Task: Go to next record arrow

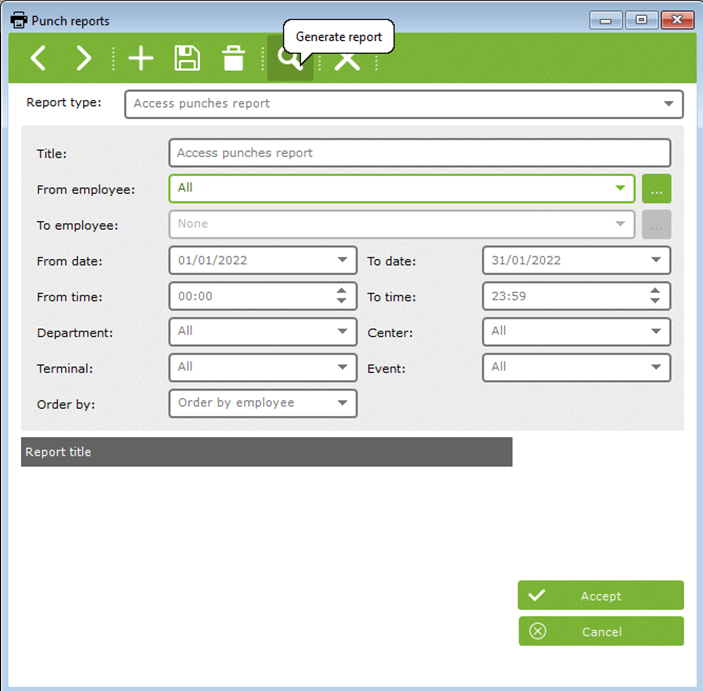Action: coord(83,58)
